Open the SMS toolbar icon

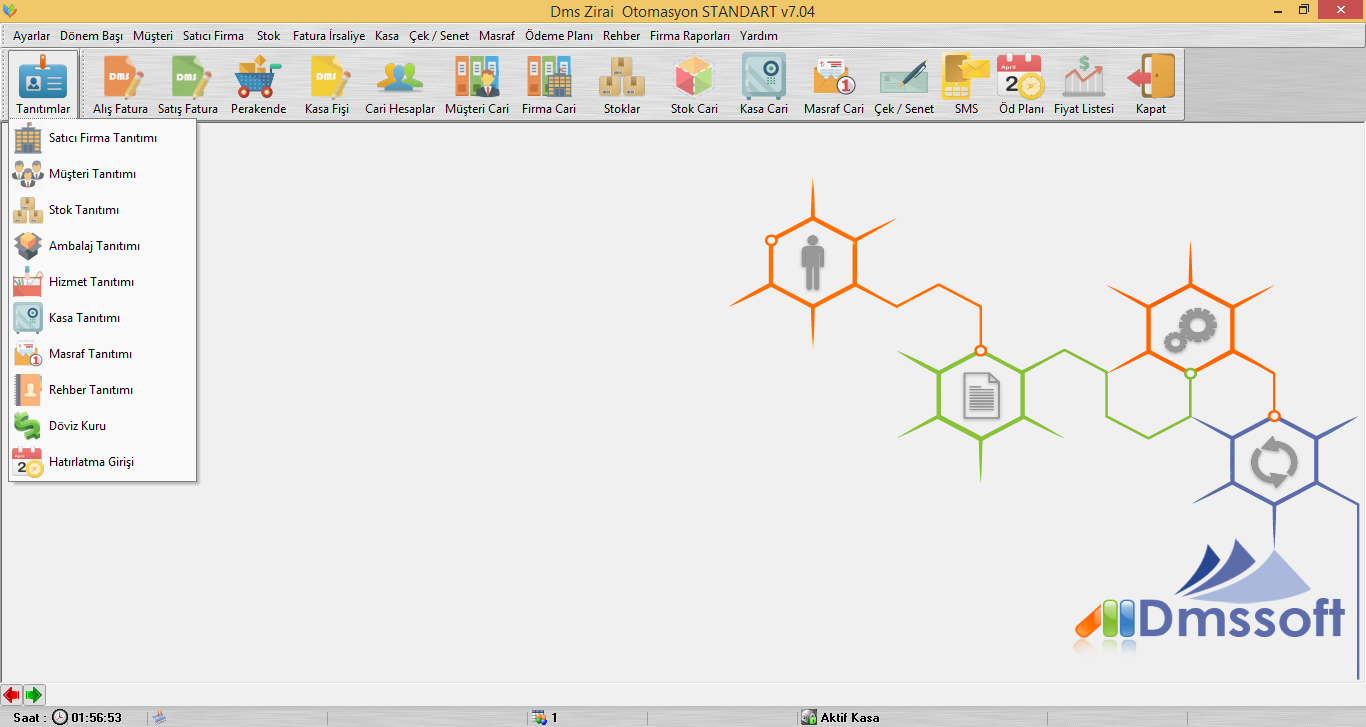(x=966, y=84)
